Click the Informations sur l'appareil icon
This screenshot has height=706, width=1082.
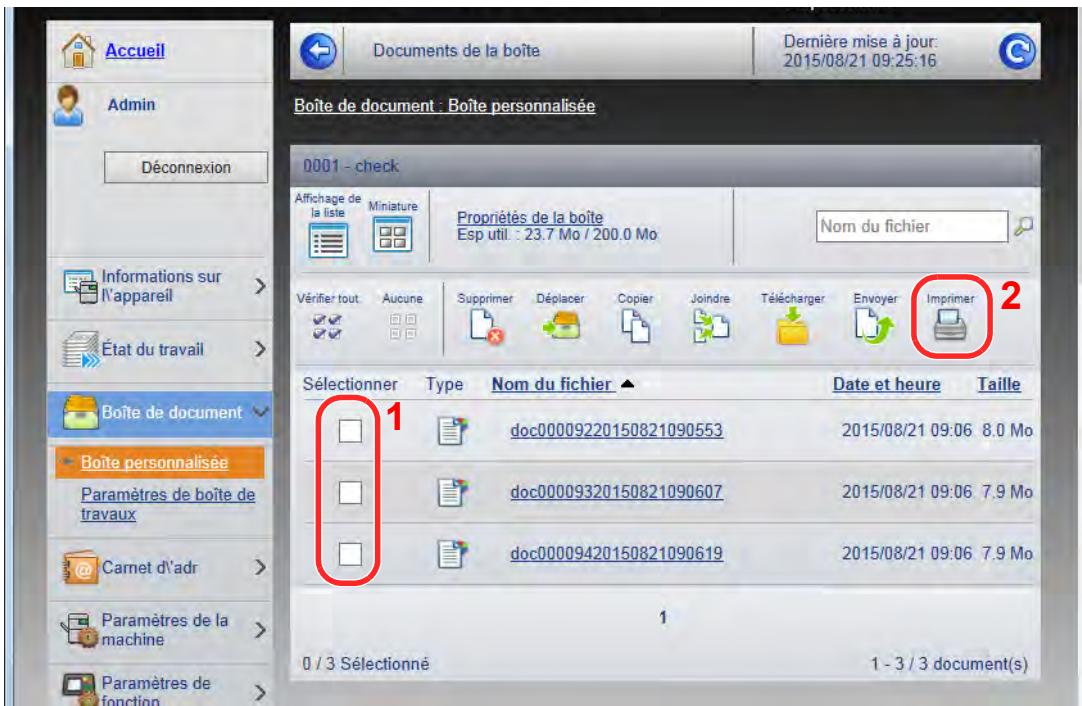(x=81, y=286)
